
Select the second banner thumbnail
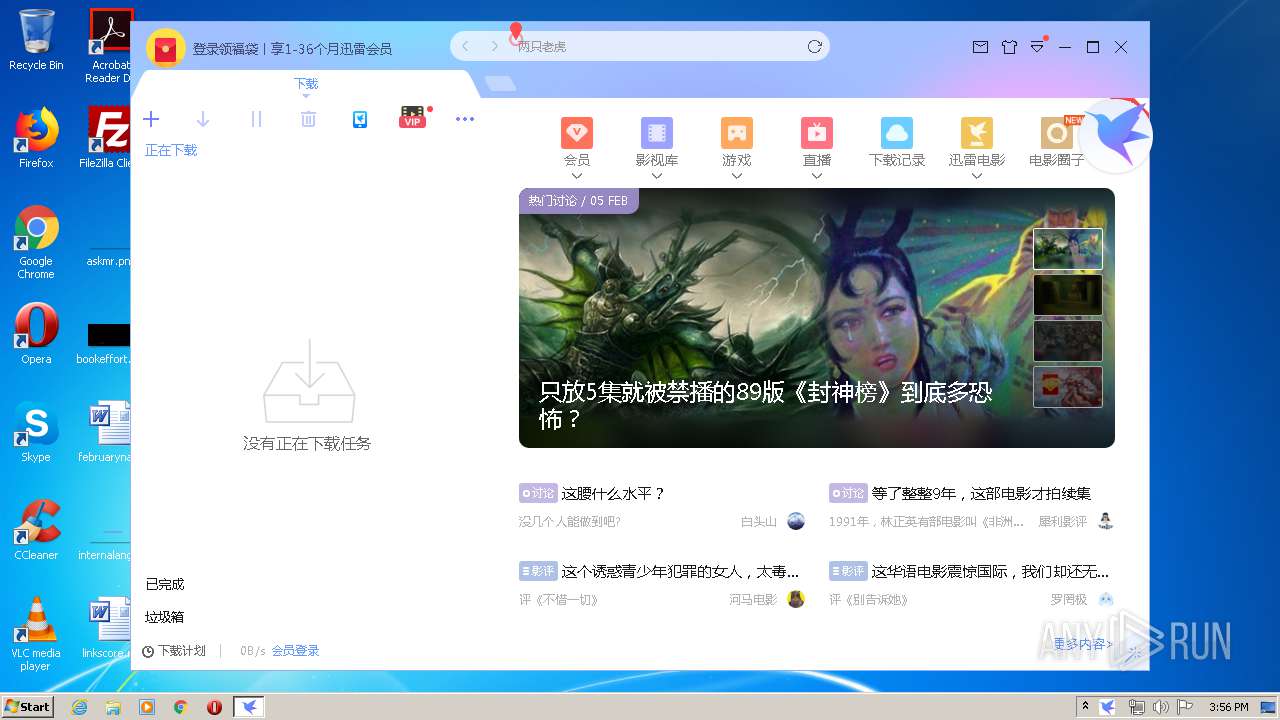(1068, 295)
